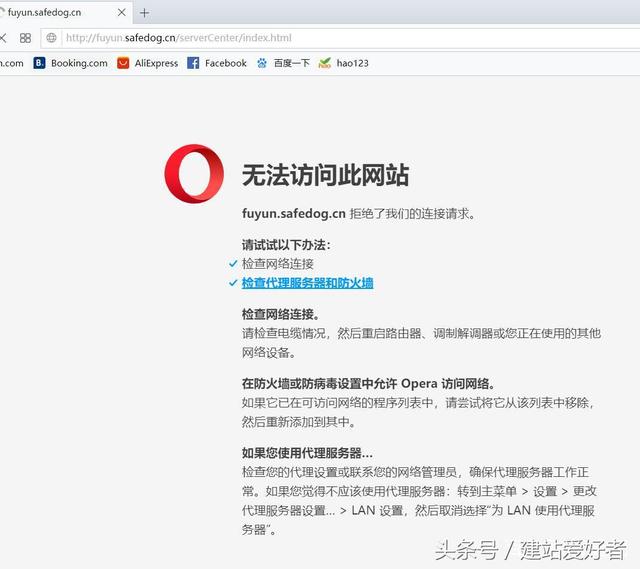
Task: Open Booking.com bookmark icon
Action: [39, 63]
